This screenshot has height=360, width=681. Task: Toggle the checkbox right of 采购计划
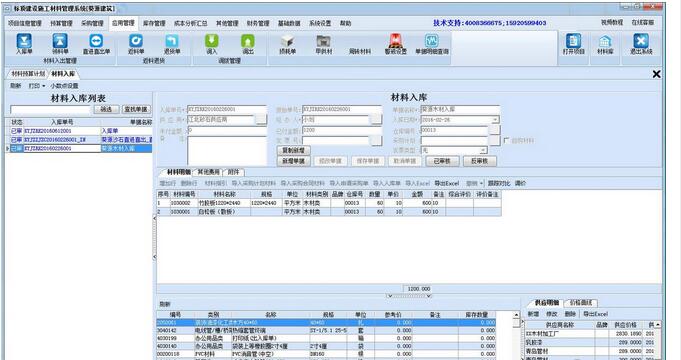506,140
